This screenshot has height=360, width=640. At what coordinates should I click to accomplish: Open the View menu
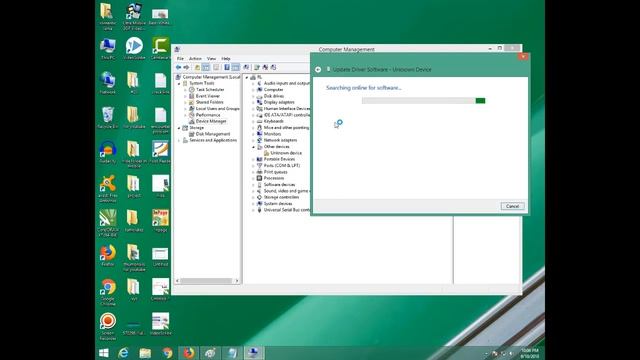(x=211, y=59)
